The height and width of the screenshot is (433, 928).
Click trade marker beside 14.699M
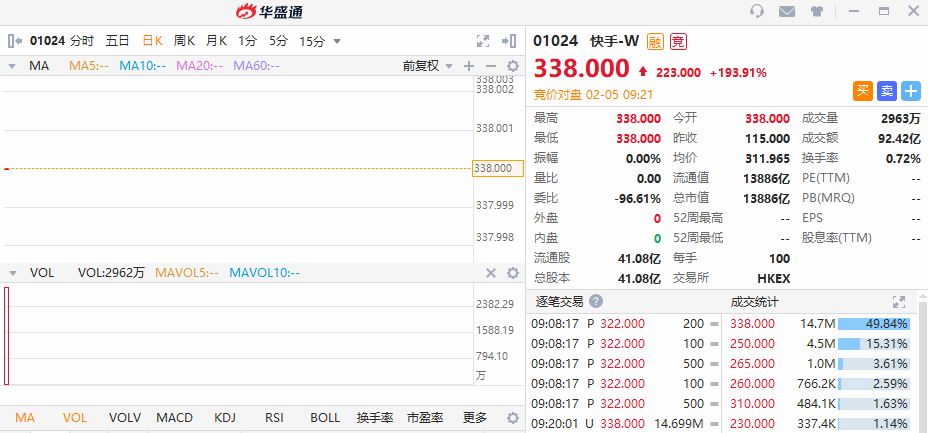pyautogui.click(x=714, y=424)
